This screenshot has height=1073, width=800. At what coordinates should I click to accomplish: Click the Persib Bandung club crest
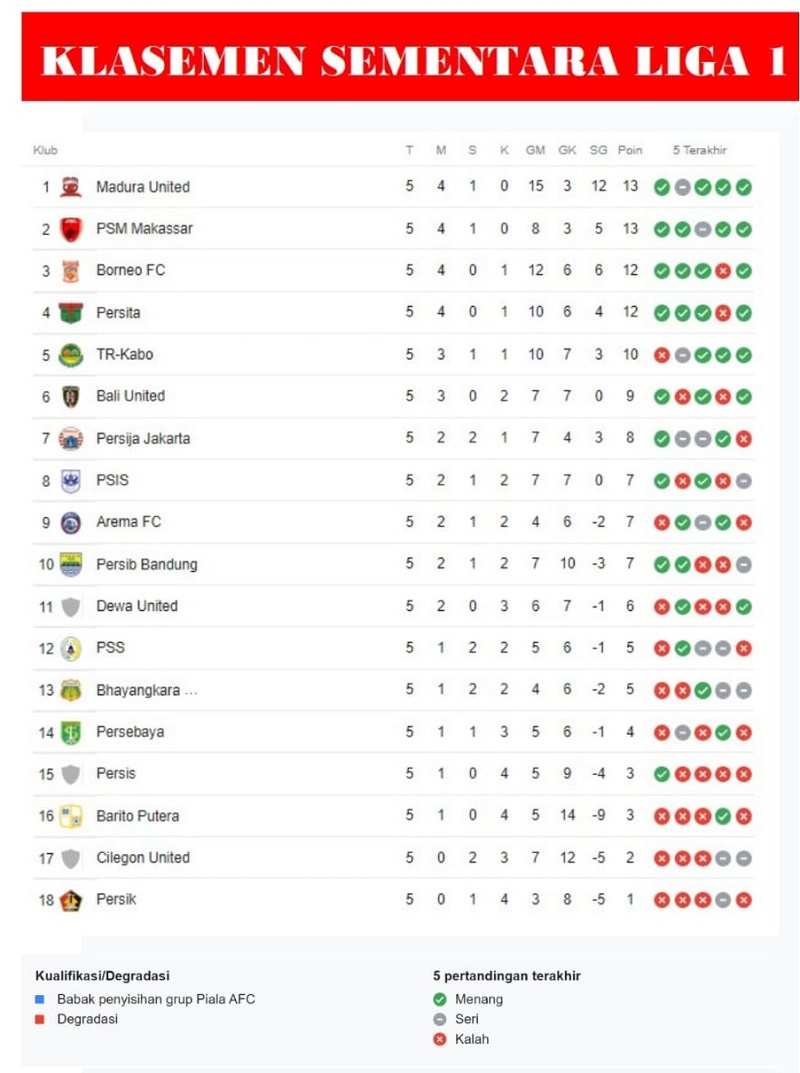coord(70,565)
